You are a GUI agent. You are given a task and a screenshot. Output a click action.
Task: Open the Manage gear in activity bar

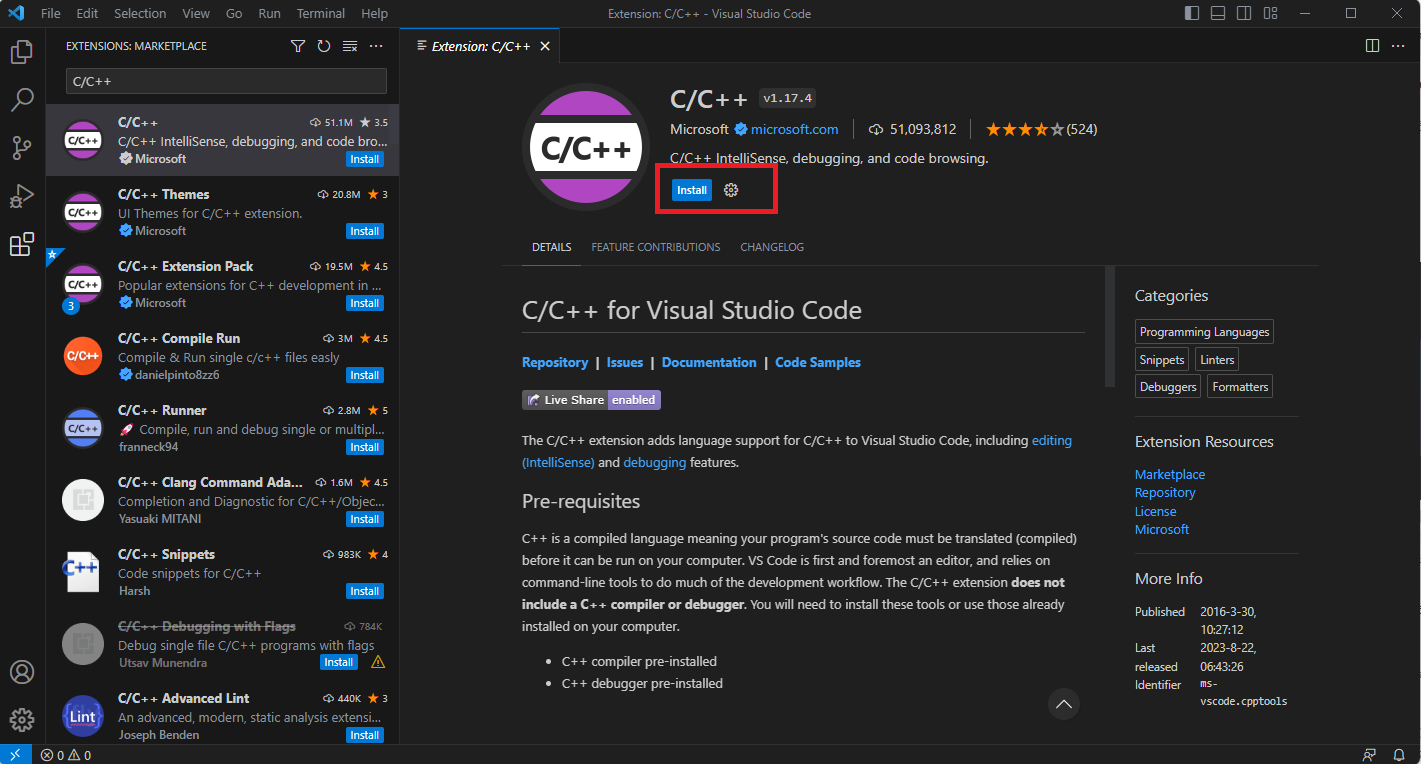tap(22, 720)
